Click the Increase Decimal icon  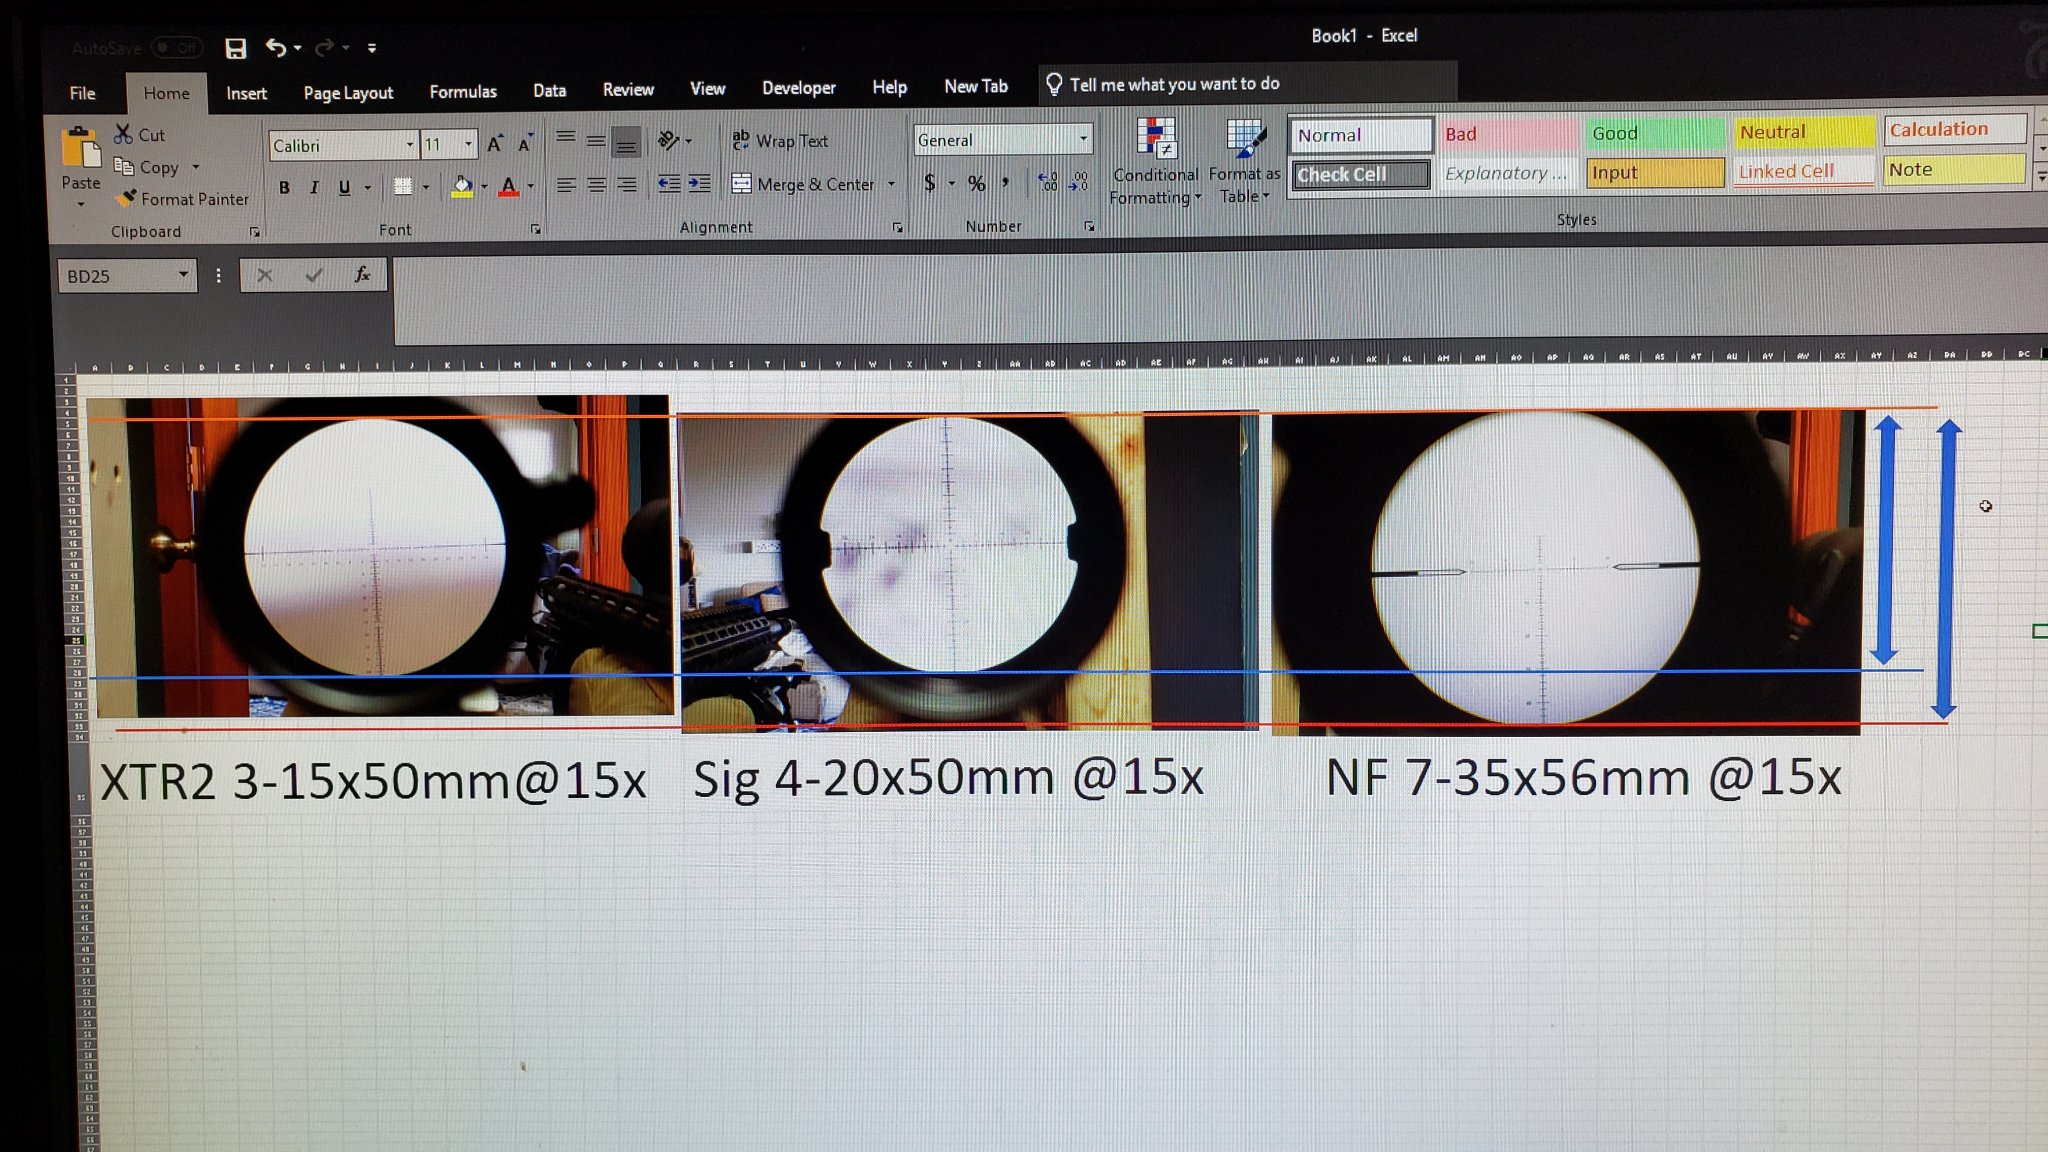coord(1048,182)
